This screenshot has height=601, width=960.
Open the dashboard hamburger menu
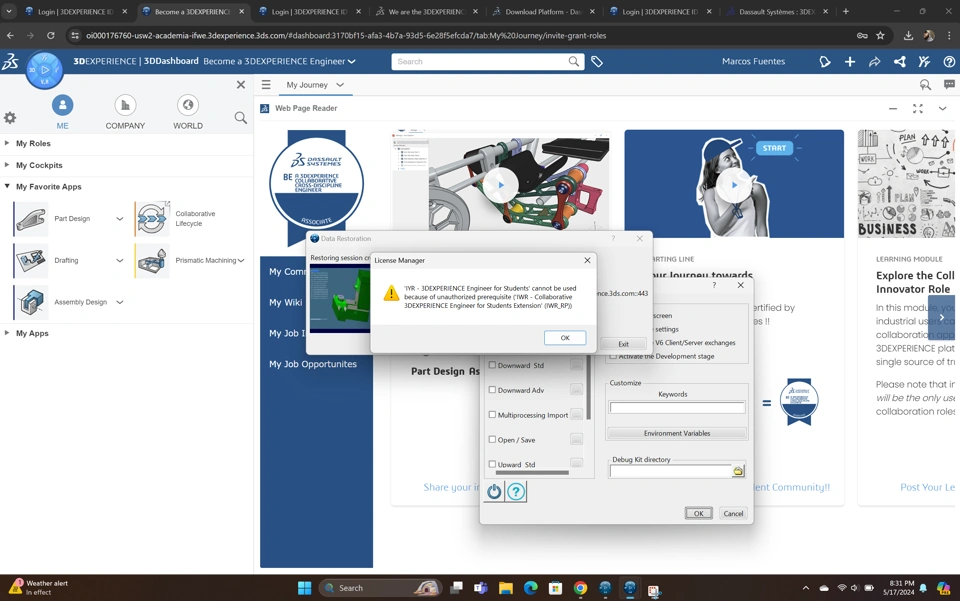266,84
